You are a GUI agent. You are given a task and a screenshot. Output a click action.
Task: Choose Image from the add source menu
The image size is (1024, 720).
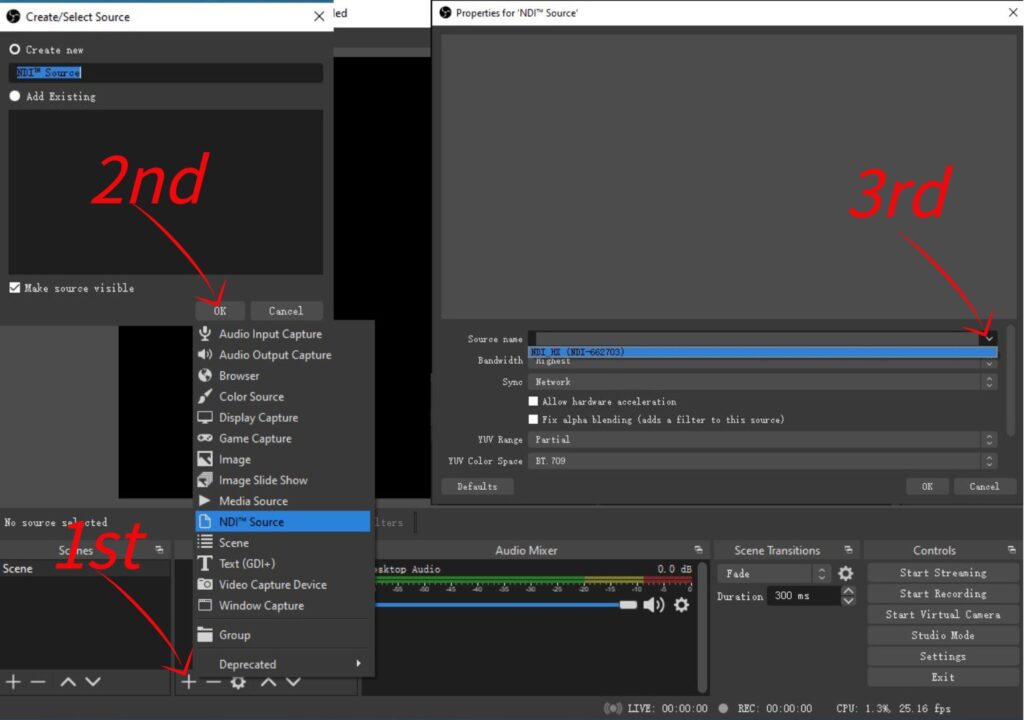(283, 459)
